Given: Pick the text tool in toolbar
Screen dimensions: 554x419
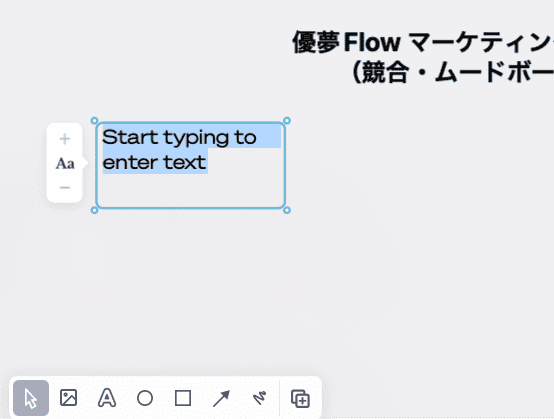Looking at the screenshot, I should [107, 398].
